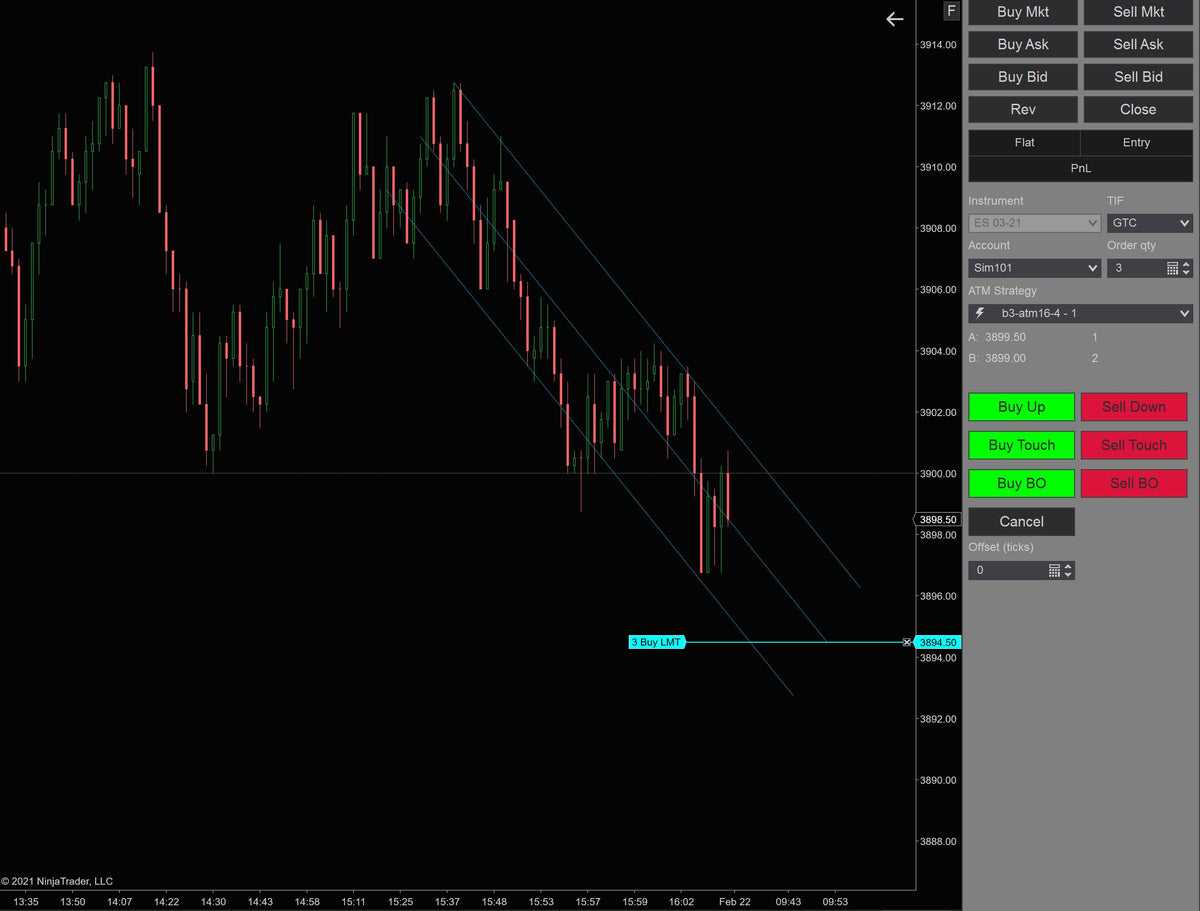Image resolution: width=1200 pixels, height=911 pixels.
Task: Click the Buy Mkt button
Action: tap(1022, 12)
